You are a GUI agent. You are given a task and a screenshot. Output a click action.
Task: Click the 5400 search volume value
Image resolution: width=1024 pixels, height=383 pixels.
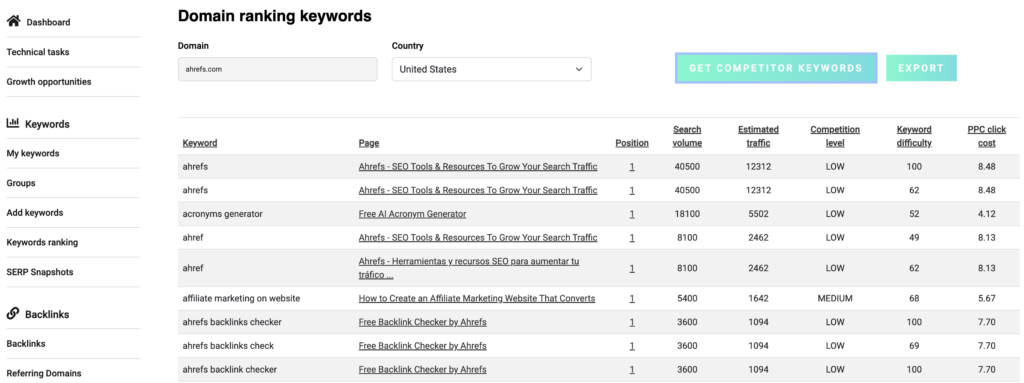687,298
